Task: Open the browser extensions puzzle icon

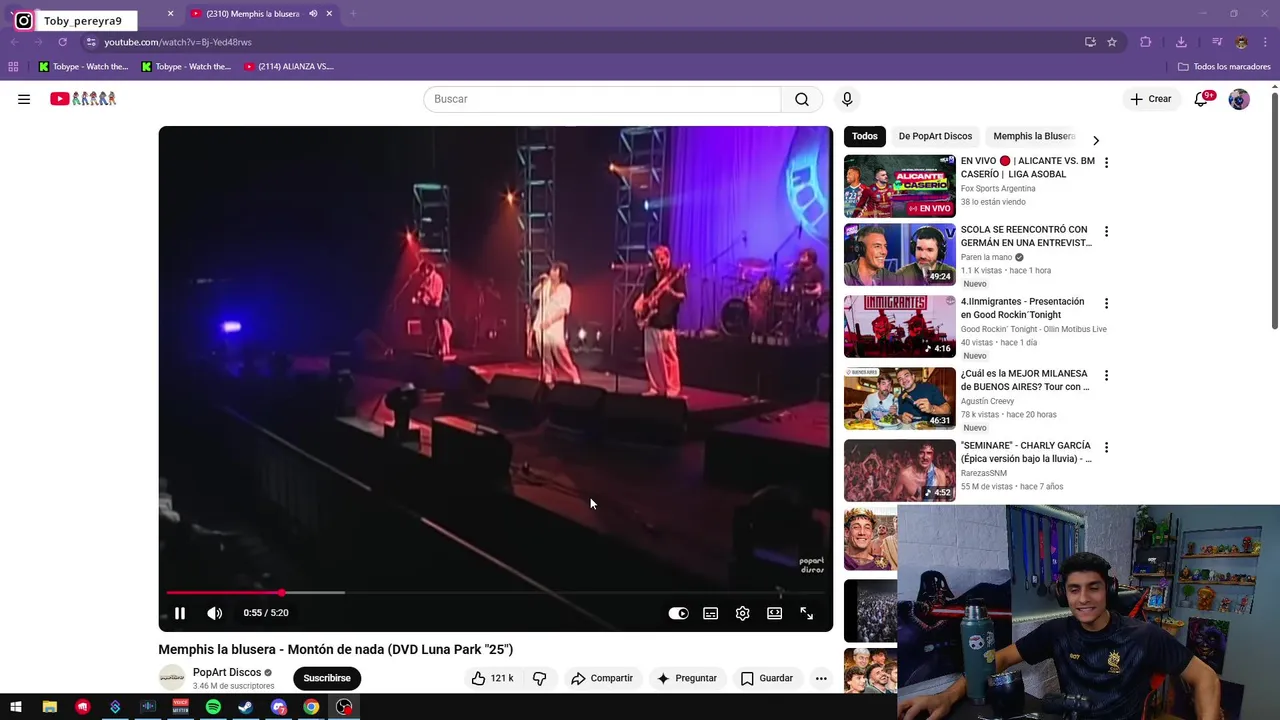Action: (x=1146, y=42)
